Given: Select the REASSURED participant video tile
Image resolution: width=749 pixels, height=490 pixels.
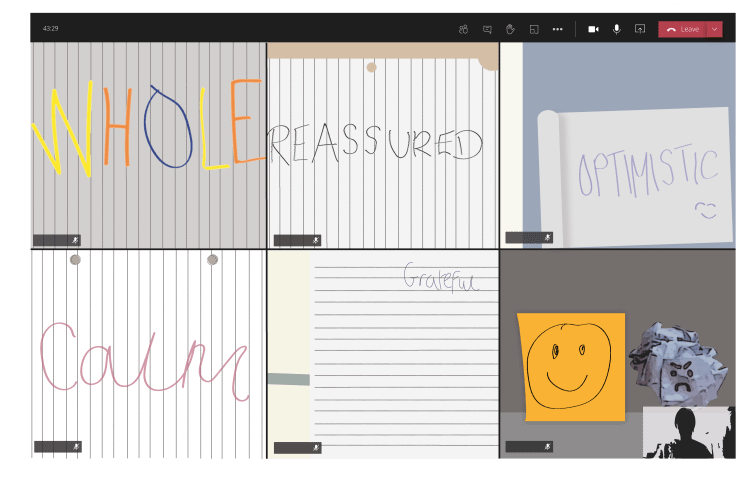Looking at the screenshot, I should (383, 145).
